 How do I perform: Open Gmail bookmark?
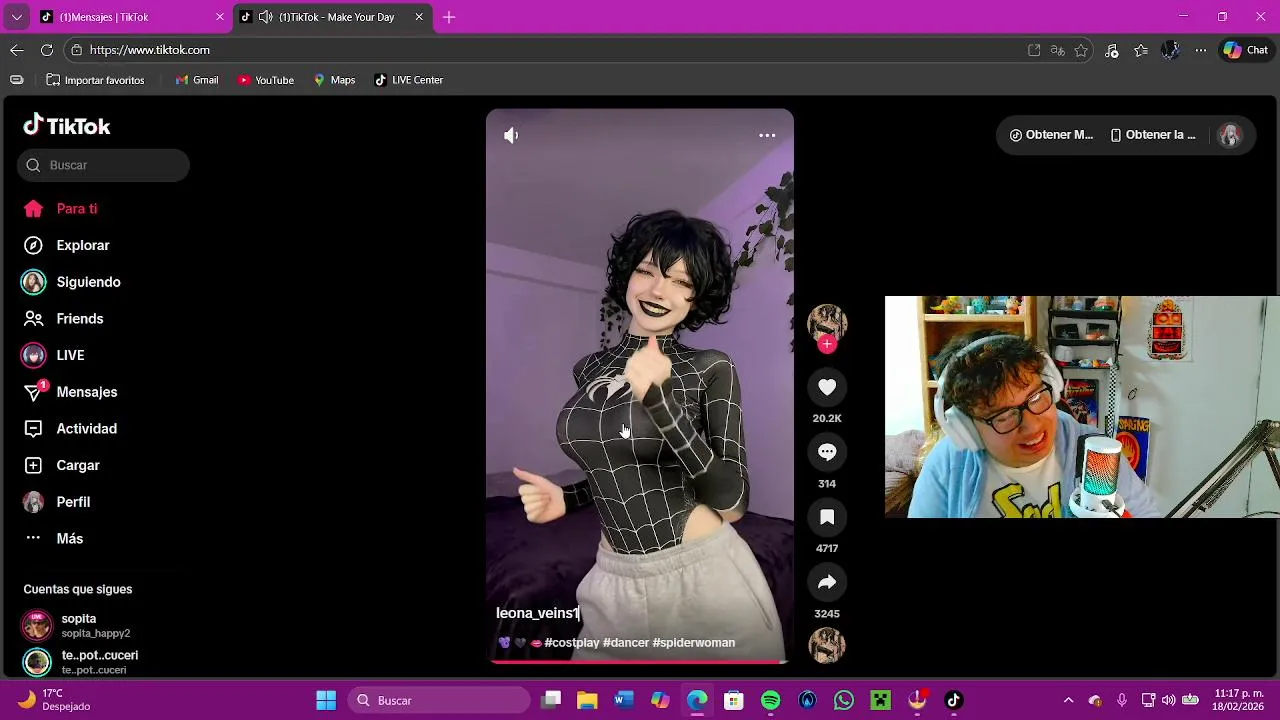pyautogui.click(x=197, y=80)
